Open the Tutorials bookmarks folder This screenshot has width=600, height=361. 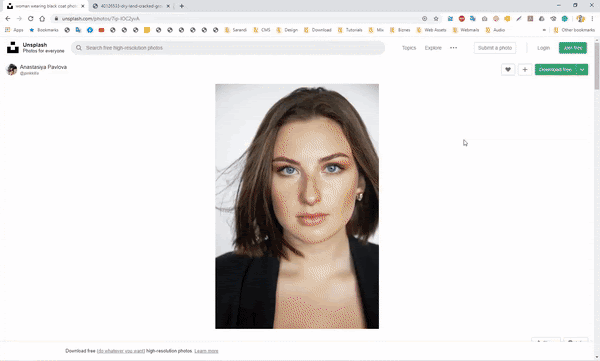[x=350, y=30]
